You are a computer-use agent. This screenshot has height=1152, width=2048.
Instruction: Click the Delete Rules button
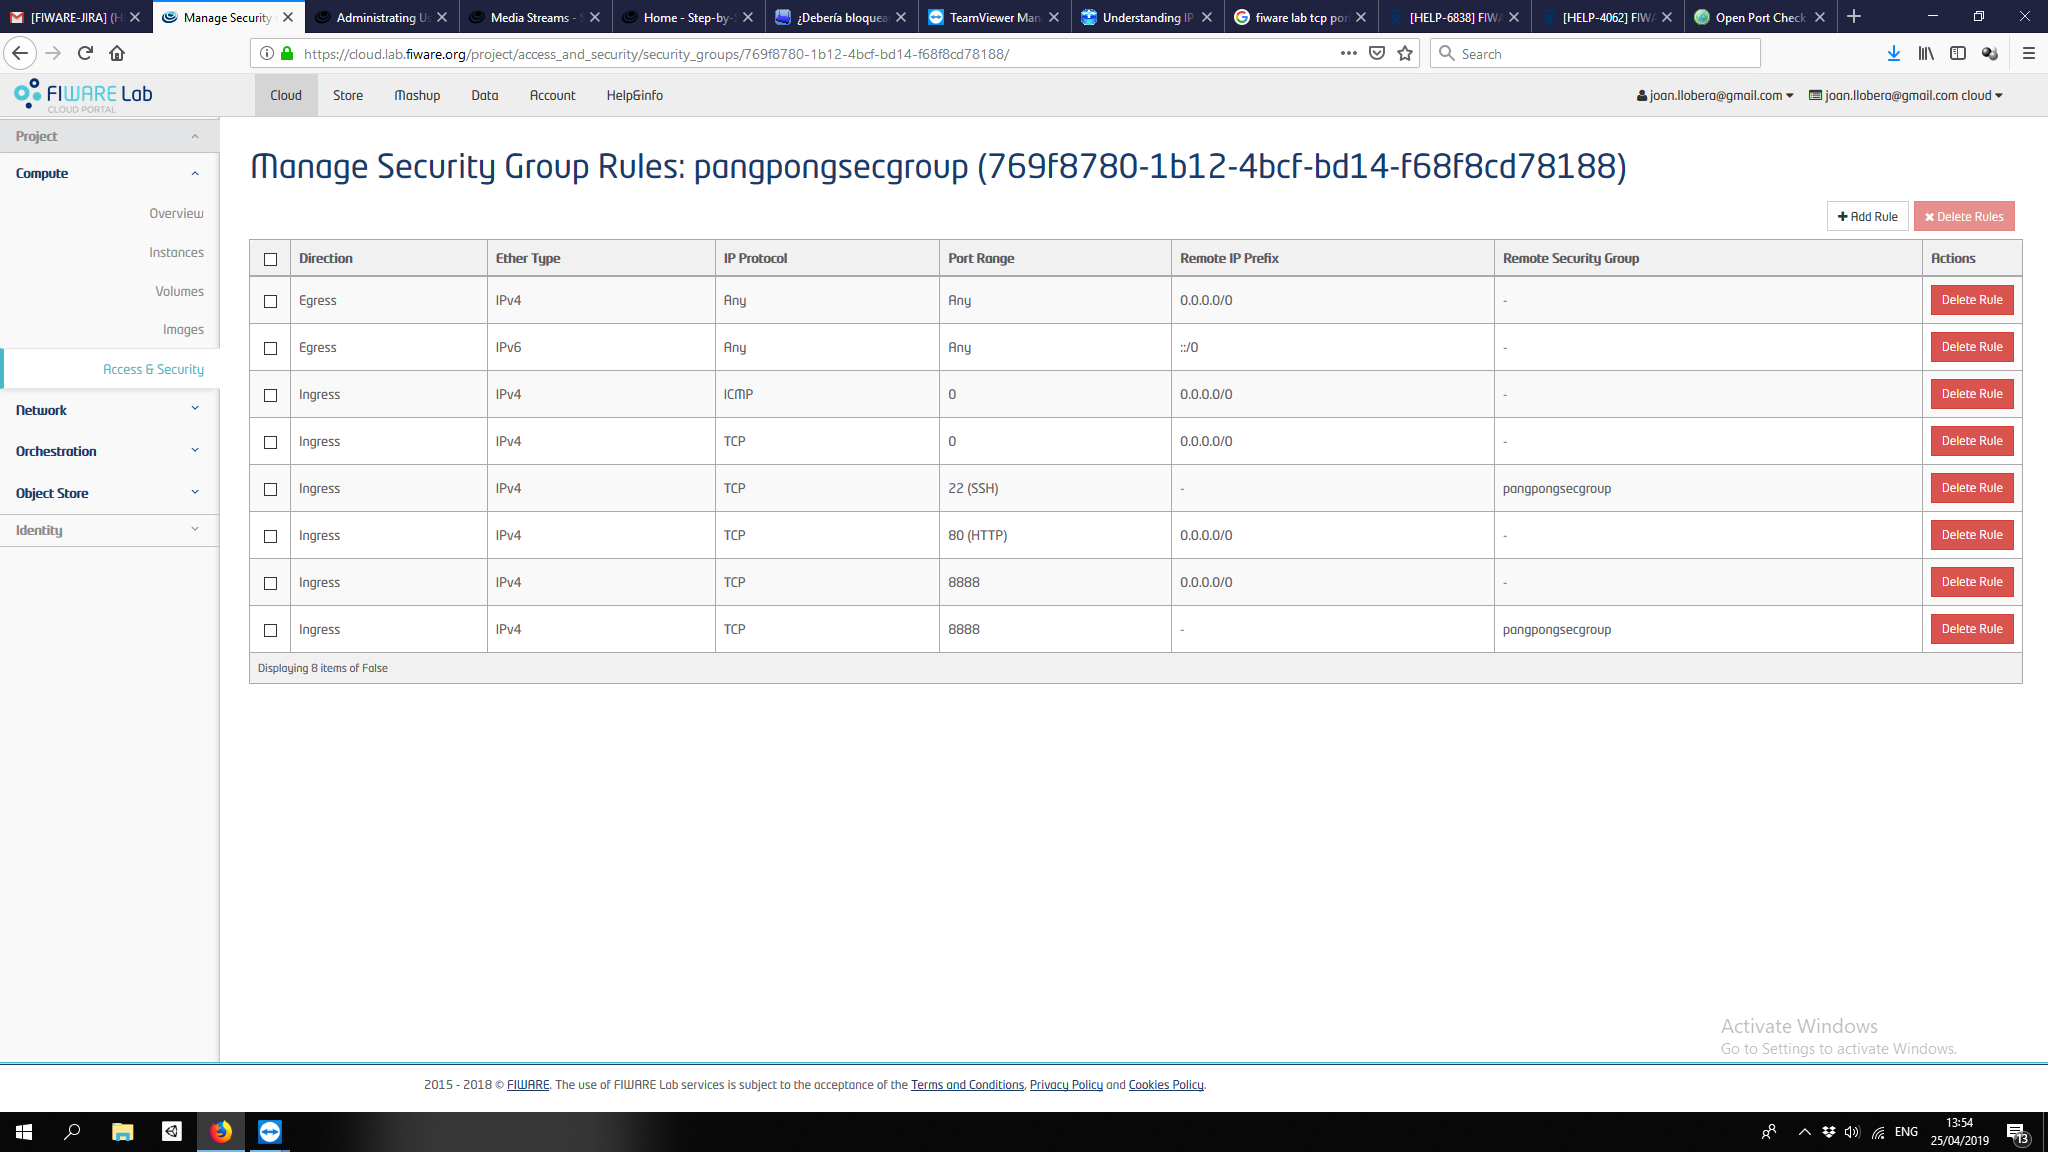click(x=1964, y=216)
